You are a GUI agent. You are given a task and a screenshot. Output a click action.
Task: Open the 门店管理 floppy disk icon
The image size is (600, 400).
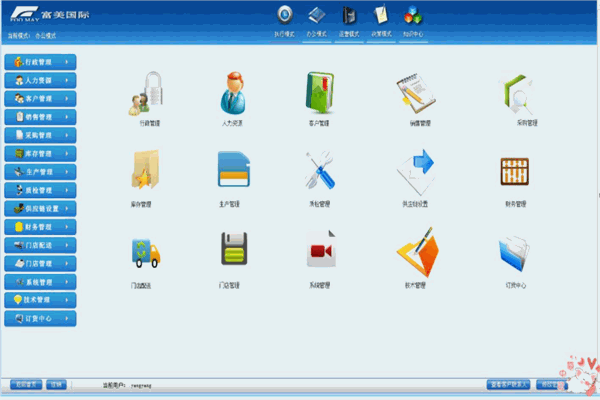(x=234, y=248)
